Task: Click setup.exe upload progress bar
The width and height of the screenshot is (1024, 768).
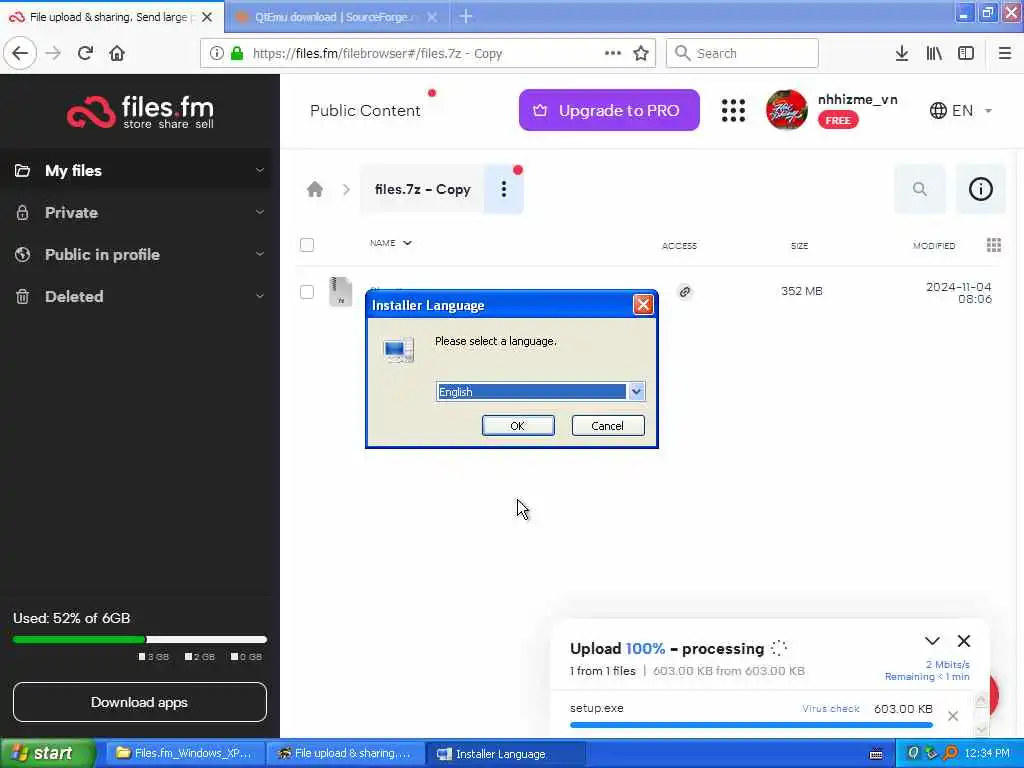Action: 750,724
